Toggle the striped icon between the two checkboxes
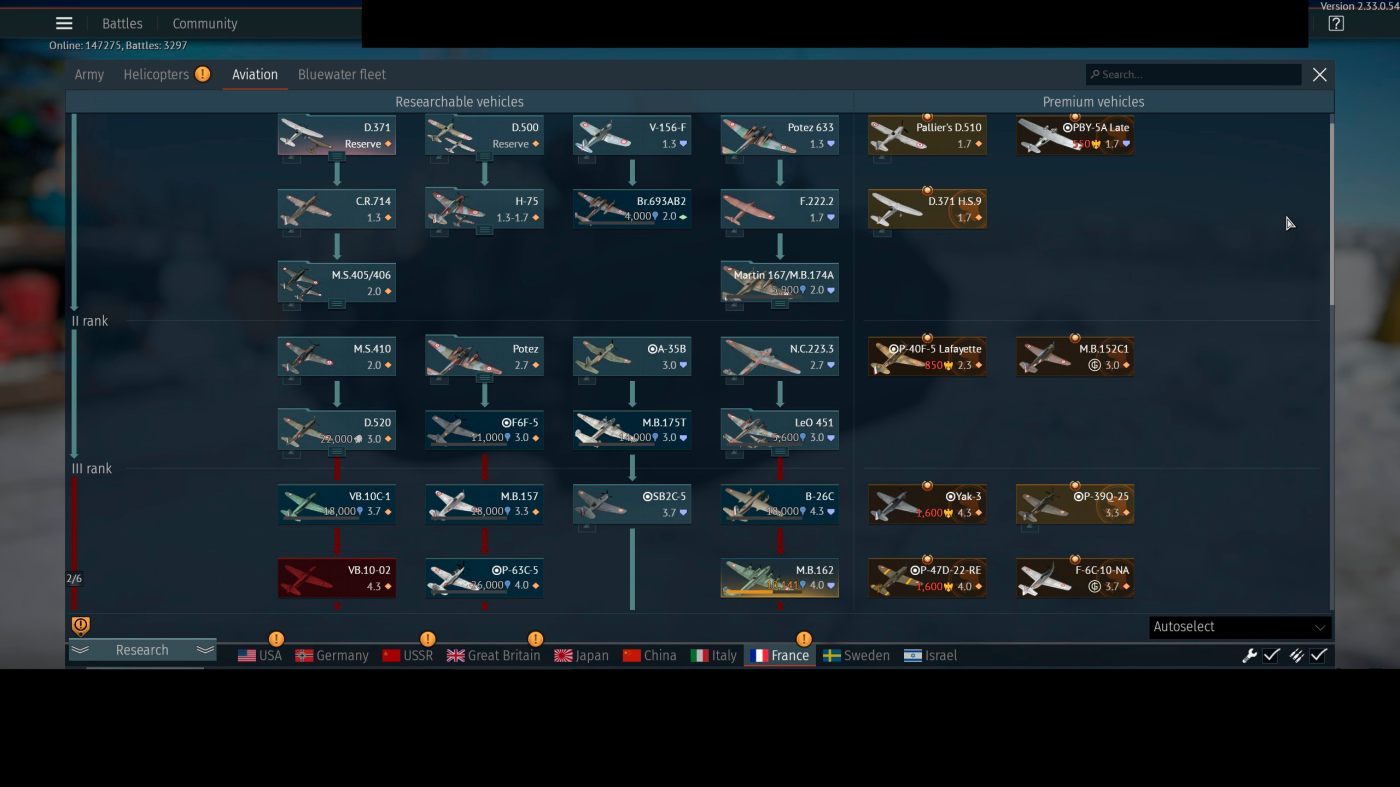 (1296, 656)
